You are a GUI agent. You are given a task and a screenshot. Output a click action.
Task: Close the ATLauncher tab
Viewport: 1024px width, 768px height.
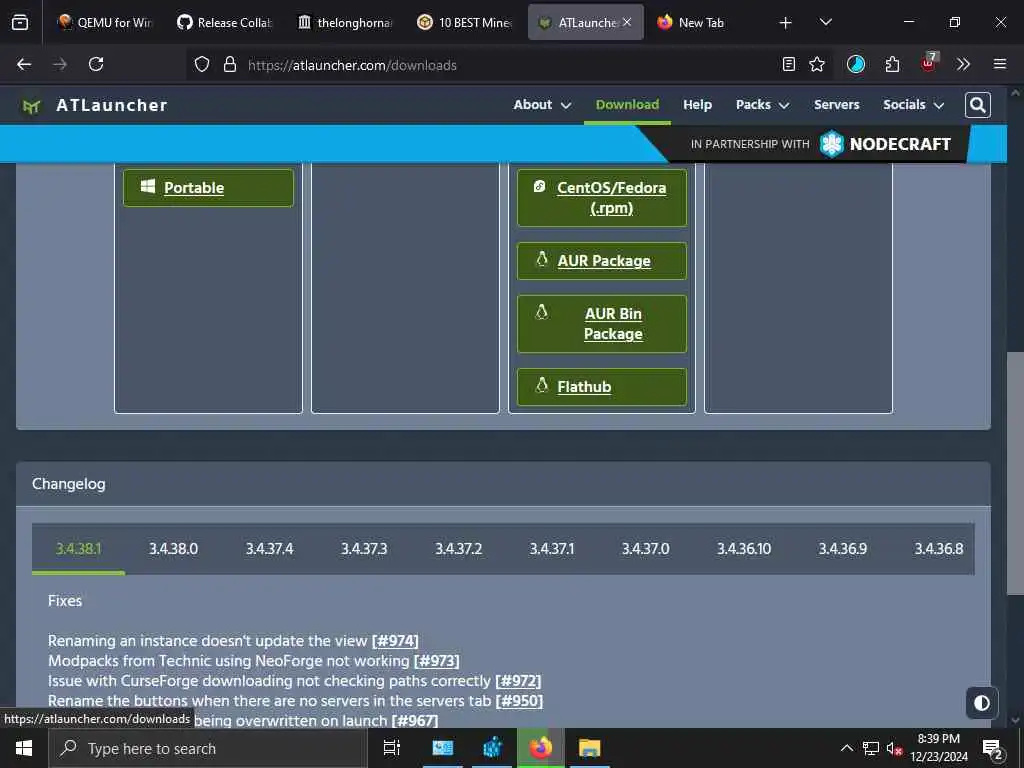[x=627, y=22]
